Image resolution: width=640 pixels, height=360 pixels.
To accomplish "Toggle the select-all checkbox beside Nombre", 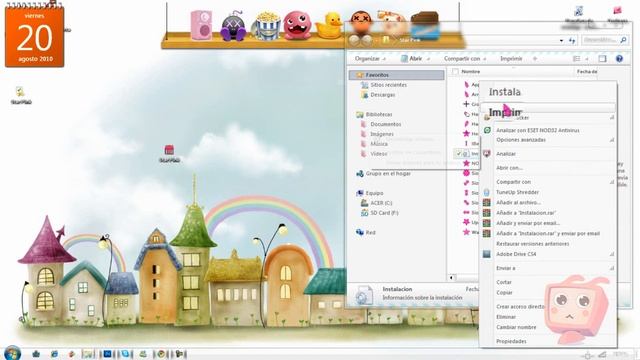I will tap(455, 72).
